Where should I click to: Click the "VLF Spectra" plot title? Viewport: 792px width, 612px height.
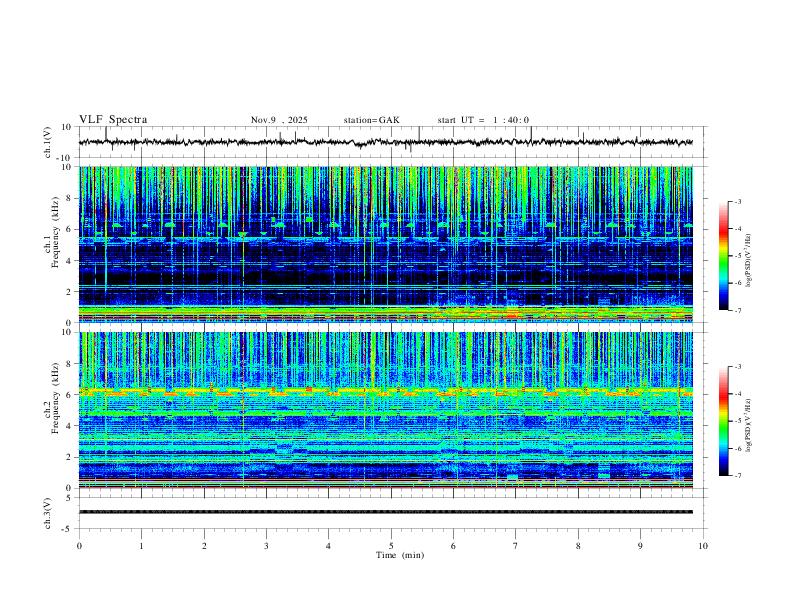pyautogui.click(x=113, y=119)
